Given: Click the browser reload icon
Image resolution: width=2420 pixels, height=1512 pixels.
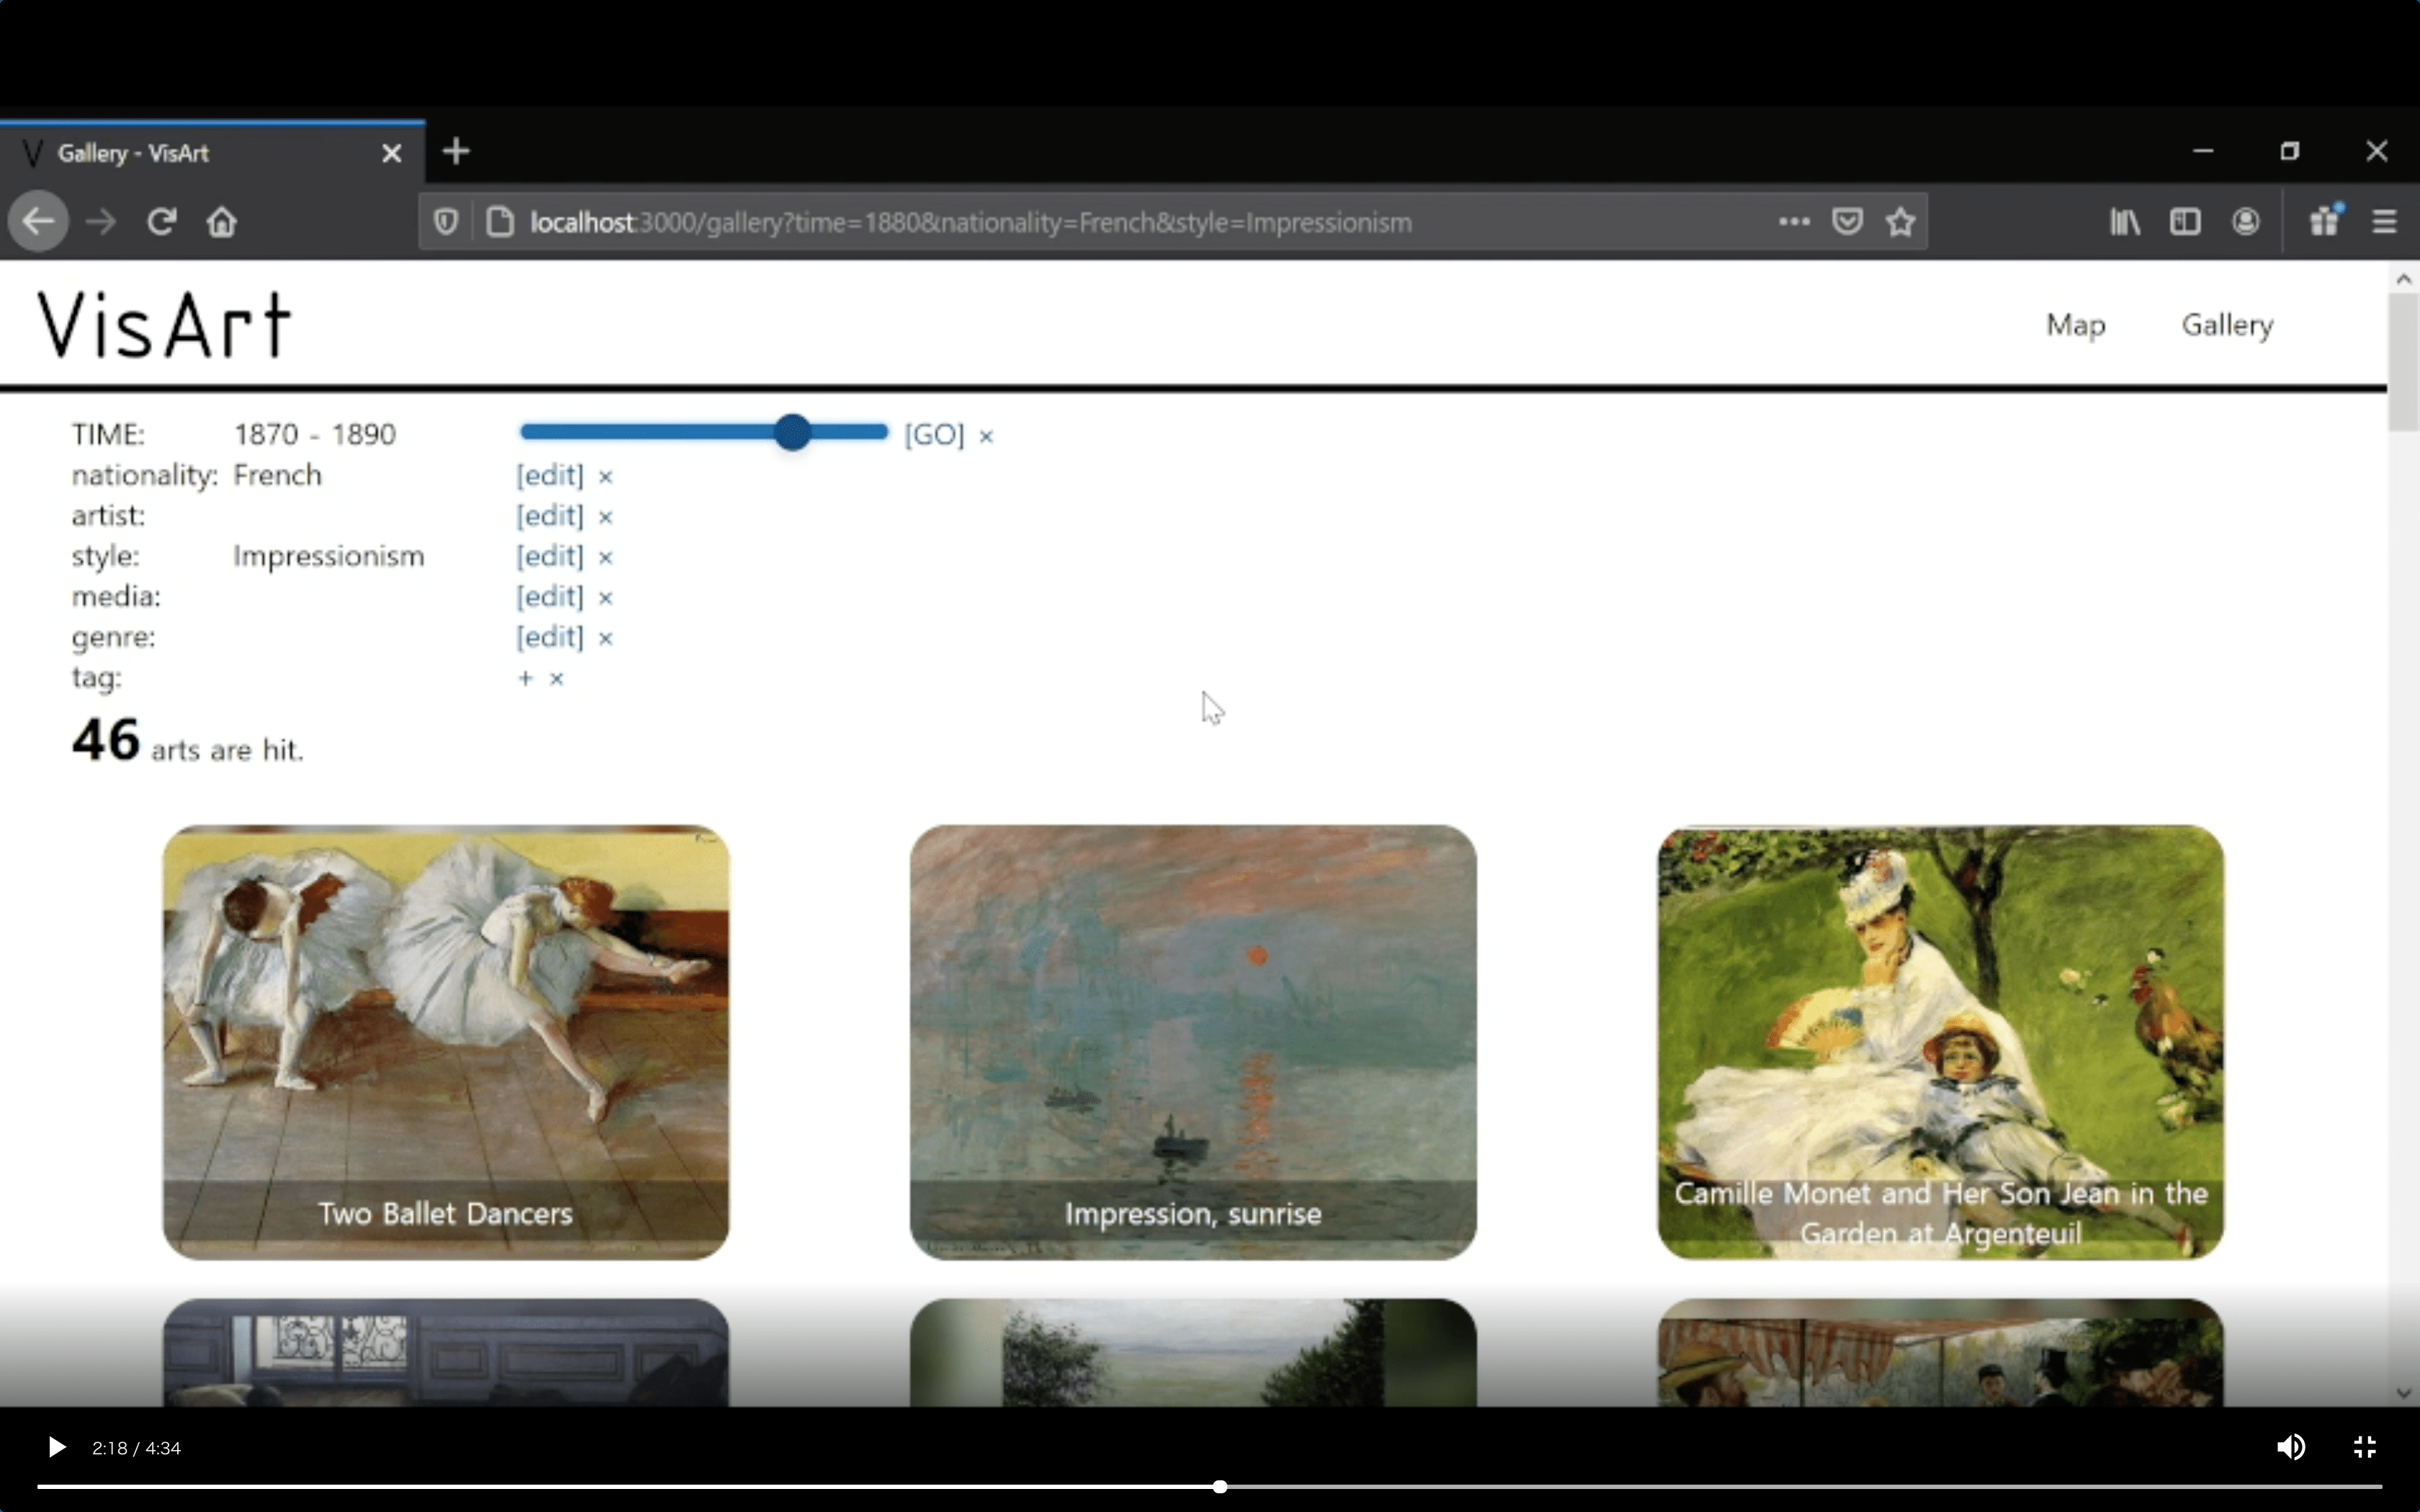Looking at the screenshot, I should [162, 221].
